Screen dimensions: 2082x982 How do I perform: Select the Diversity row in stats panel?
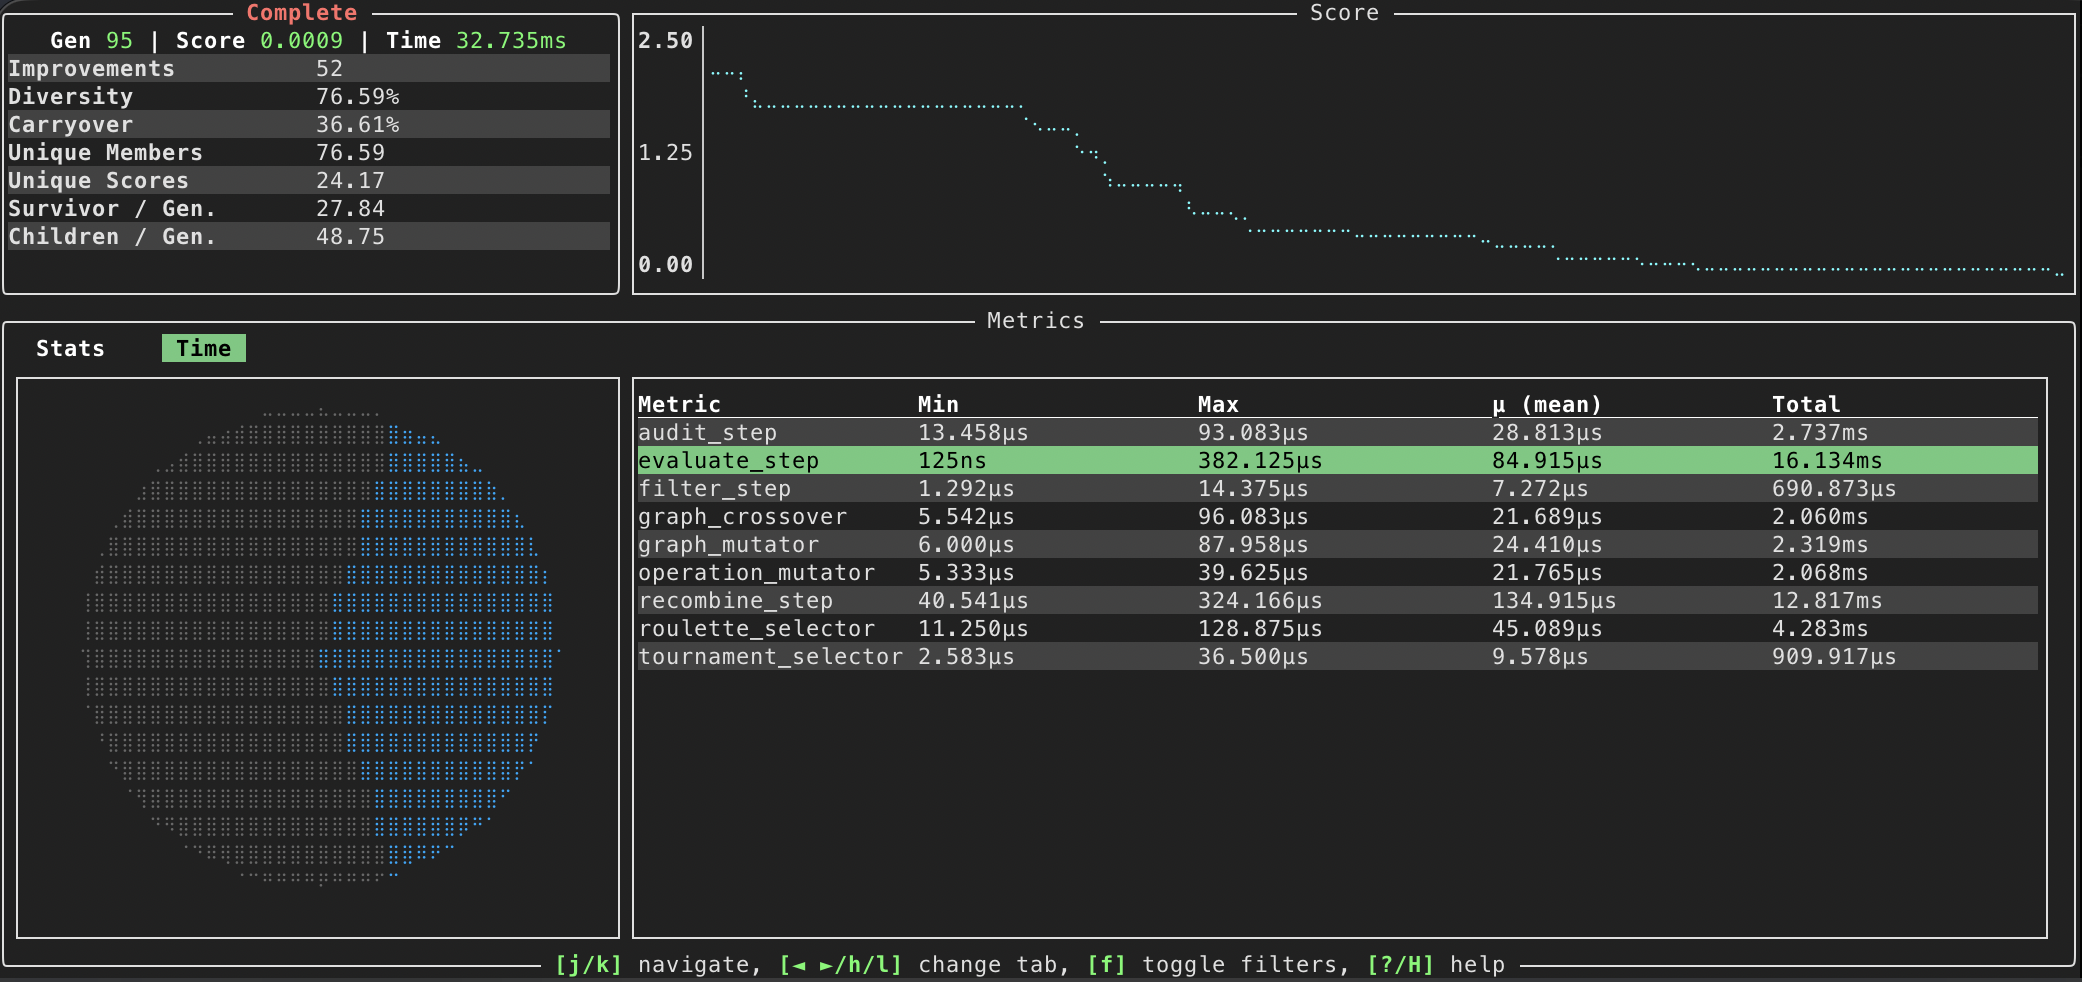pos(308,96)
